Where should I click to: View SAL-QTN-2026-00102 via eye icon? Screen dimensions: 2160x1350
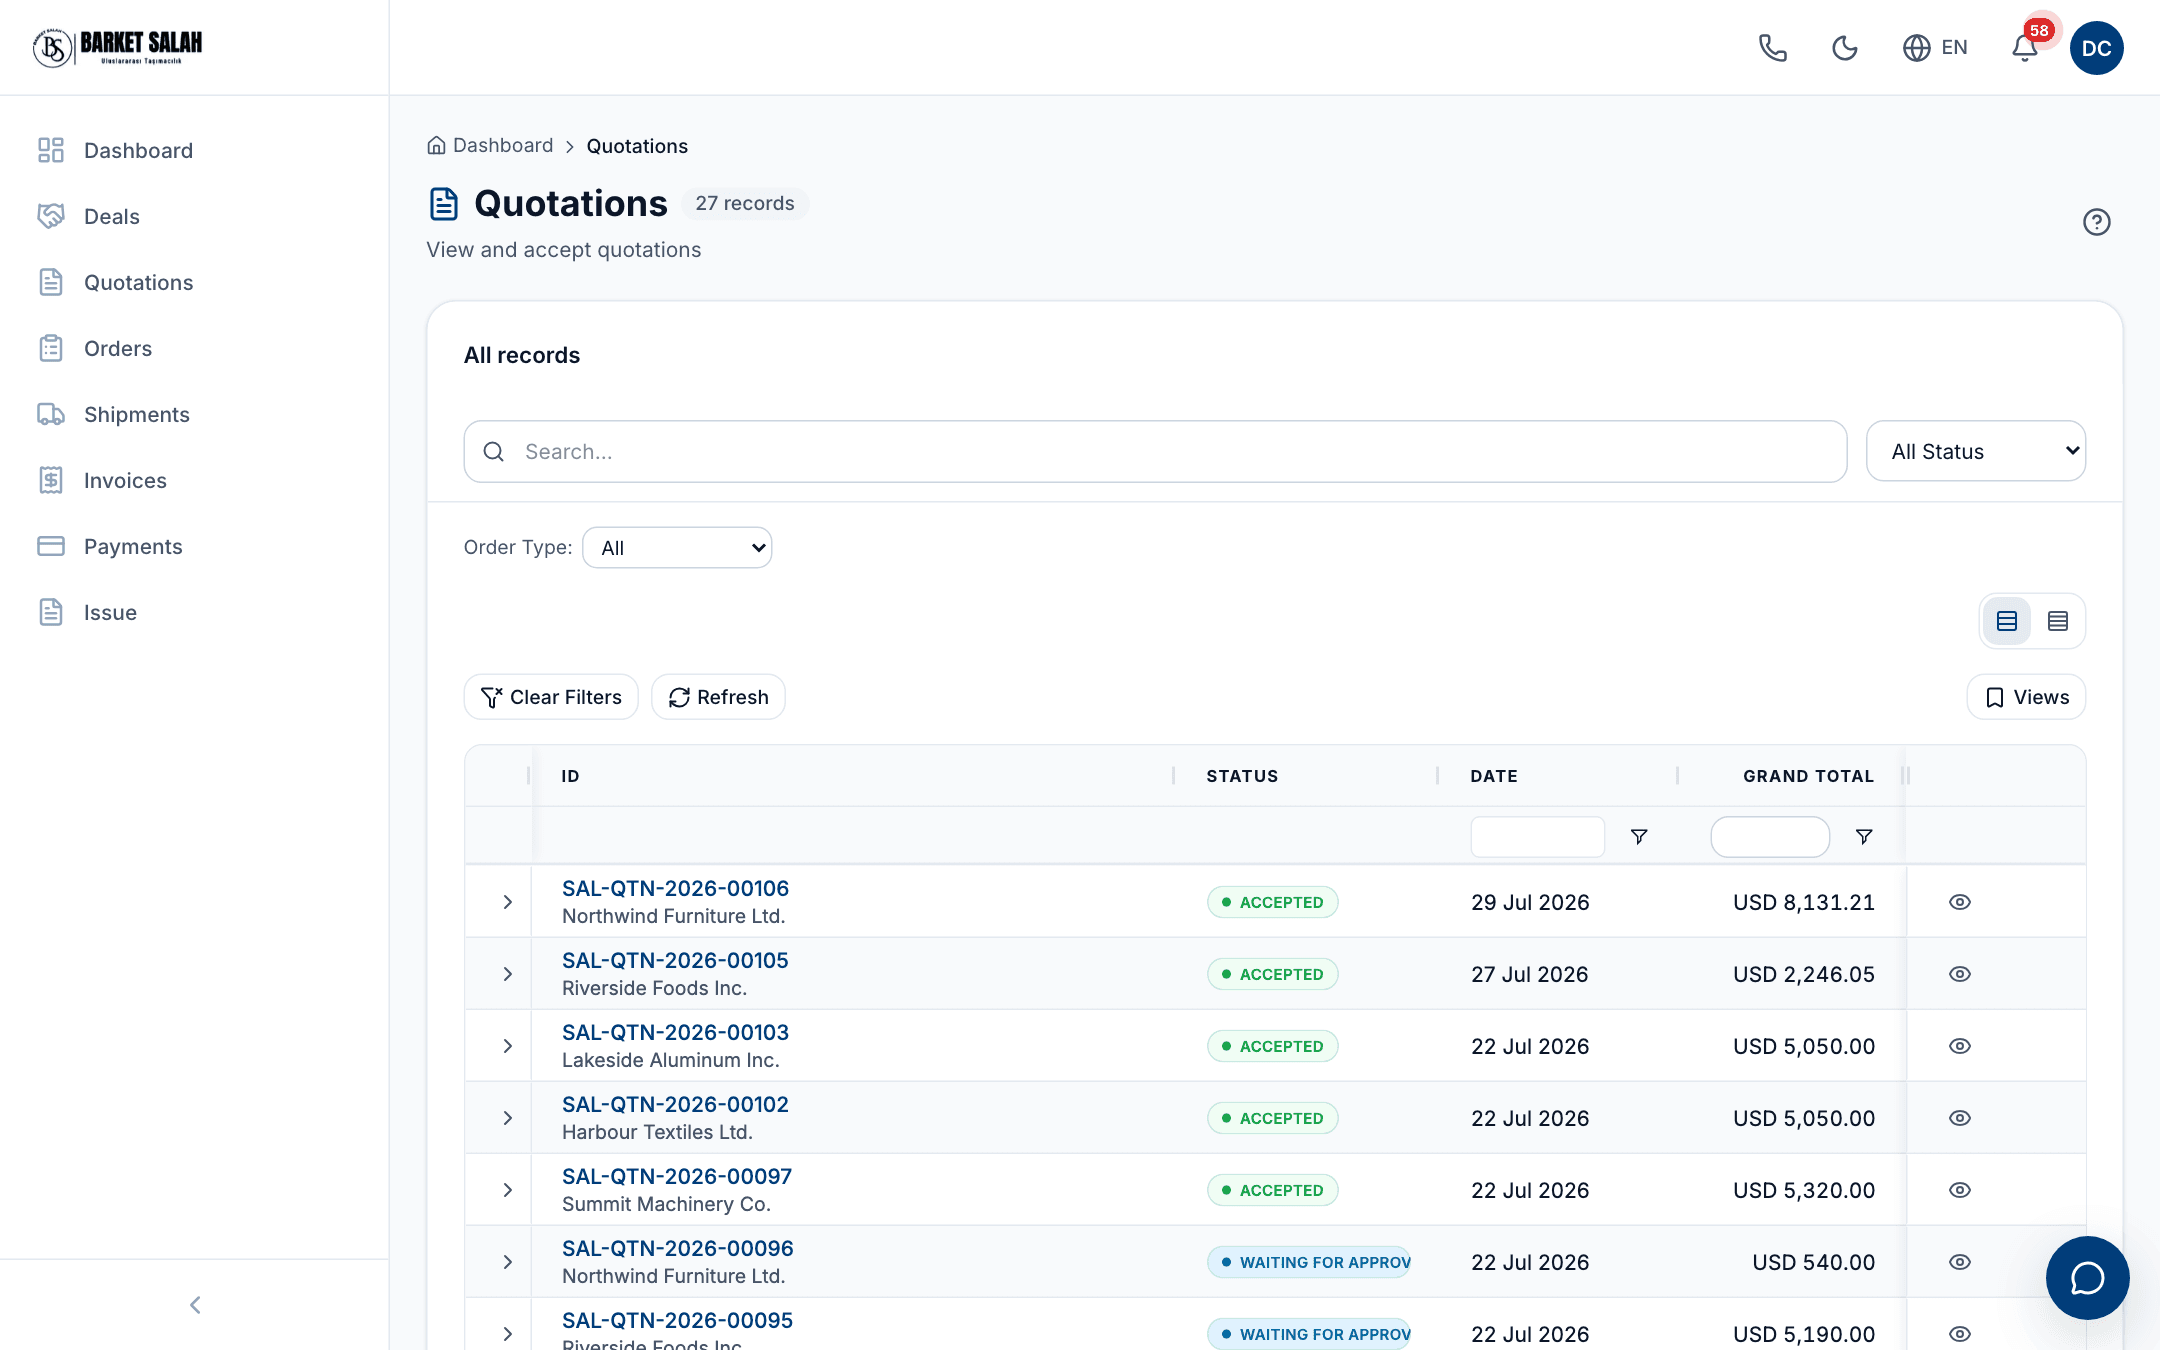[x=1960, y=1118]
